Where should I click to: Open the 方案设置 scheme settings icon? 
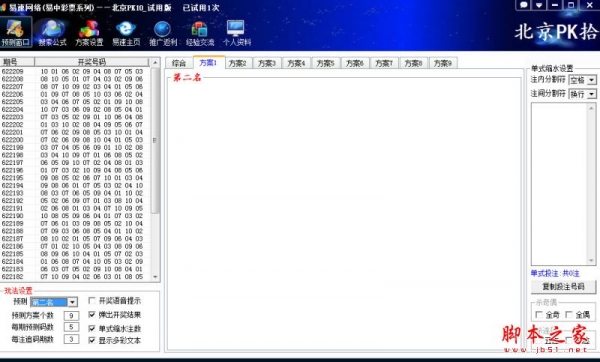click(x=89, y=33)
